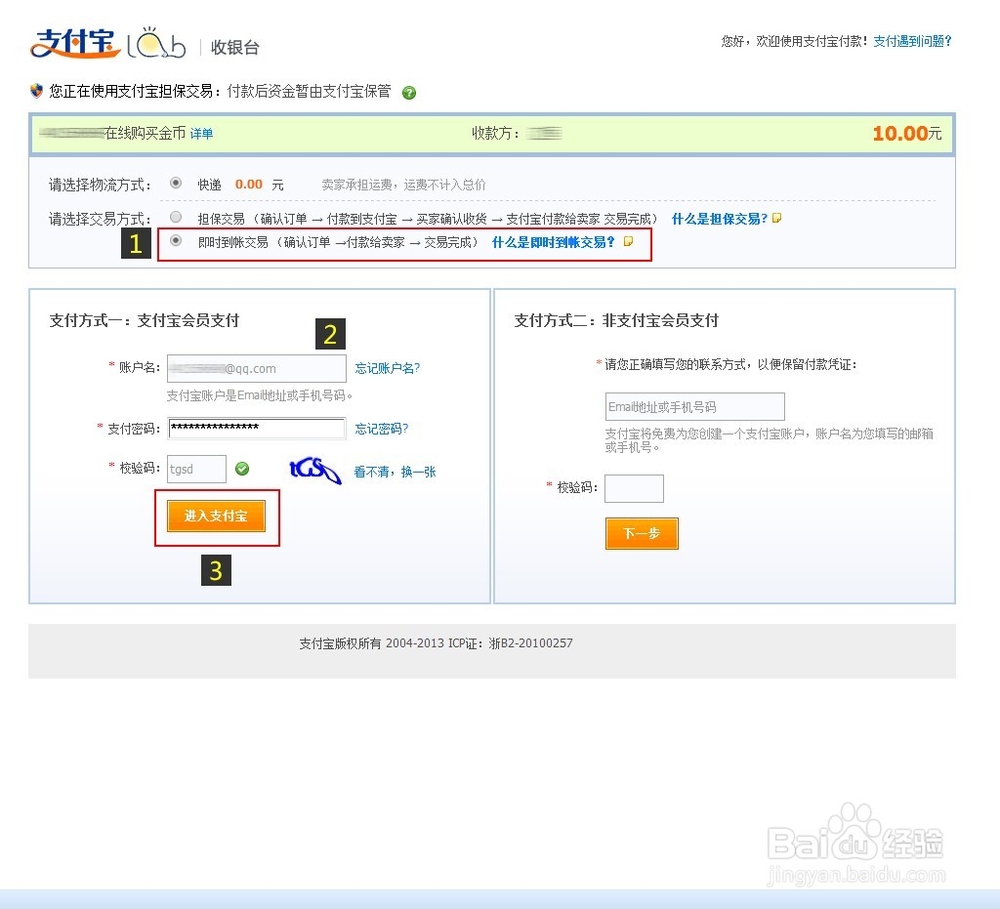Click the 支付方式一：支付宝会员支付 heading
The height and width of the screenshot is (909, 1000).
[144, 320]
